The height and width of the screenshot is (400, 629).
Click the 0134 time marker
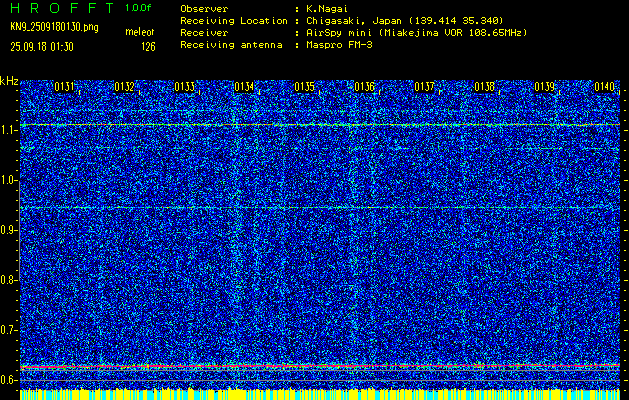tap(244, 87)
